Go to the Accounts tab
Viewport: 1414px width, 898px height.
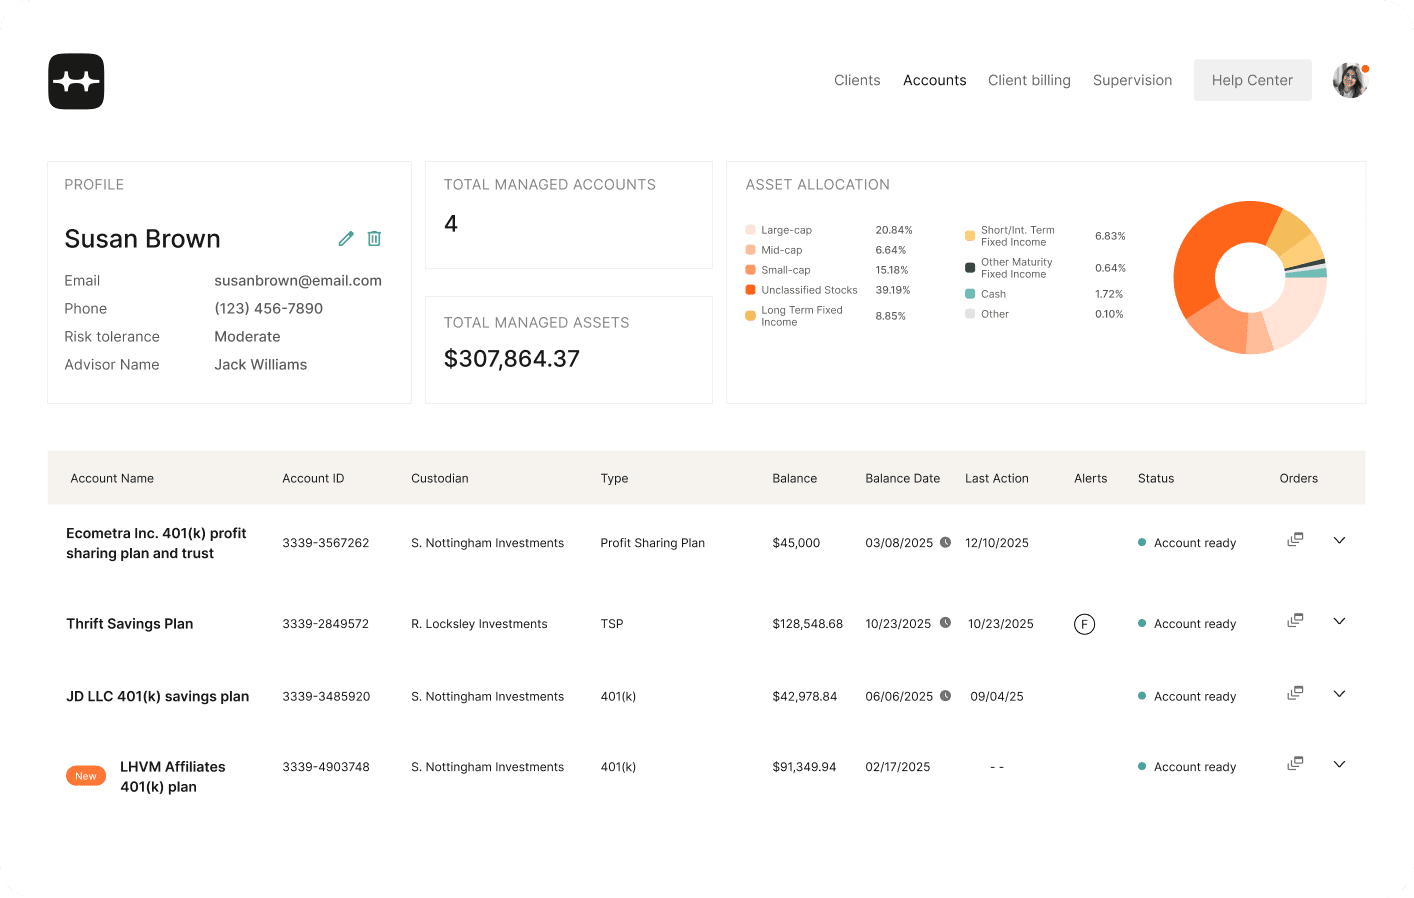pyautogui.click(x=934, y=80)
